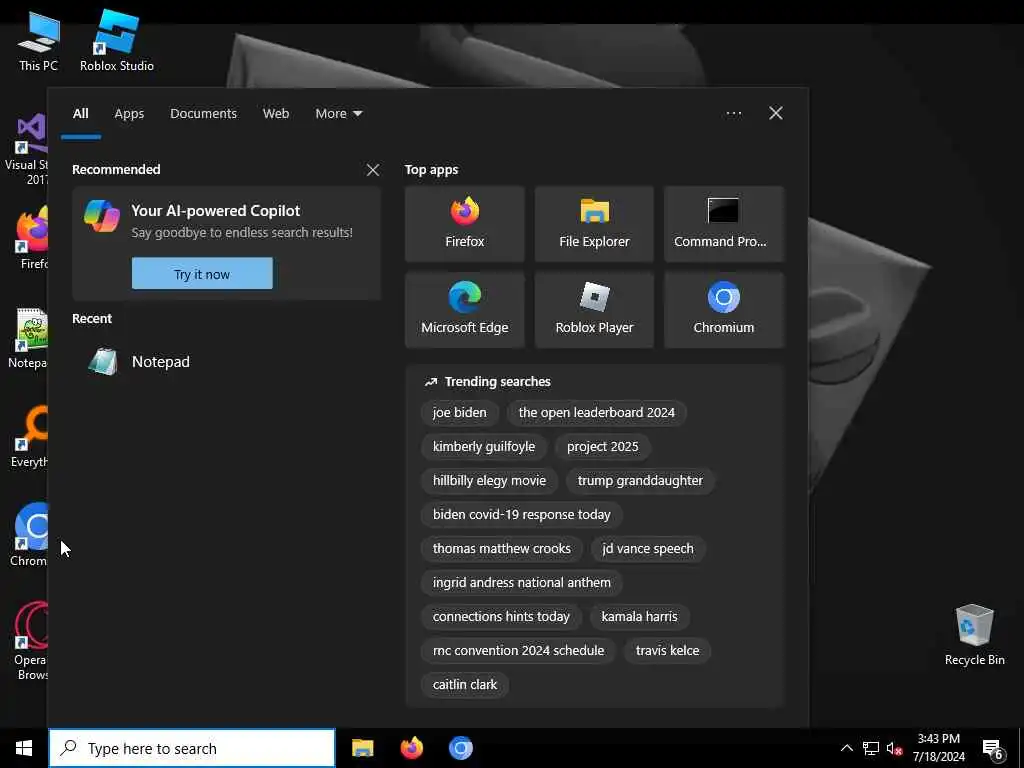
Task: Select Roblox Studio desktop shortcut
Action: tap(117, 40)
